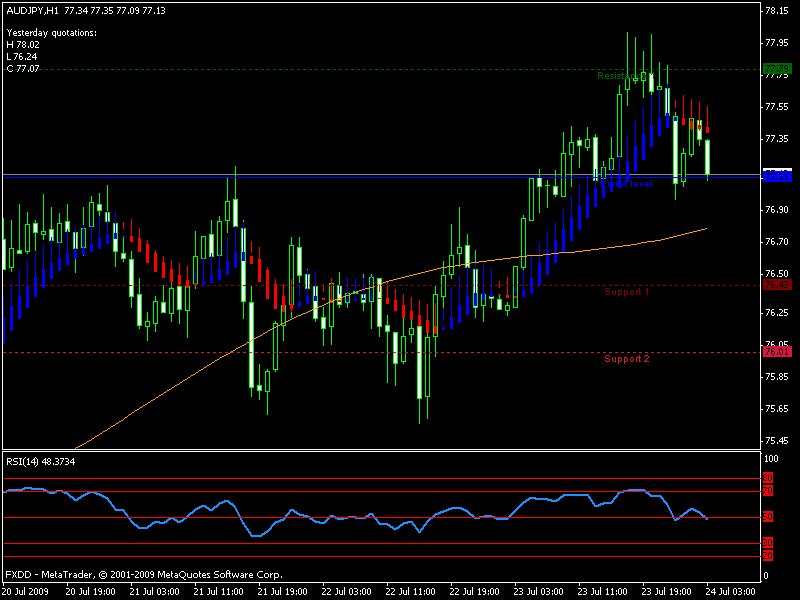
Task: Click the dark red 76.43 support price tag
Action: click(776, 285)
